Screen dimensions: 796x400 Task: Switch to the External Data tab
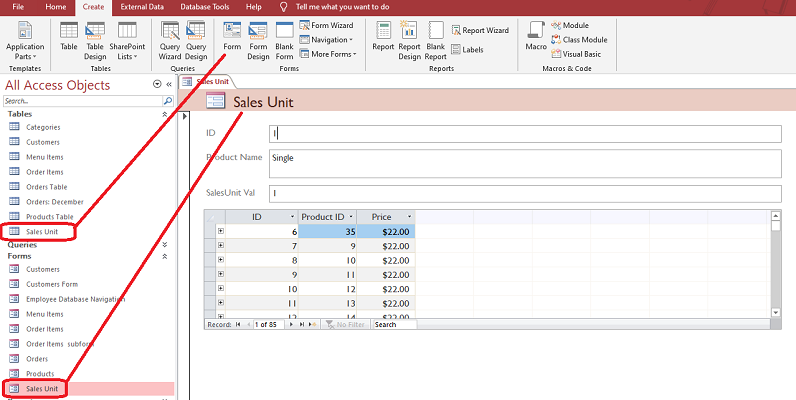(142, 7)
